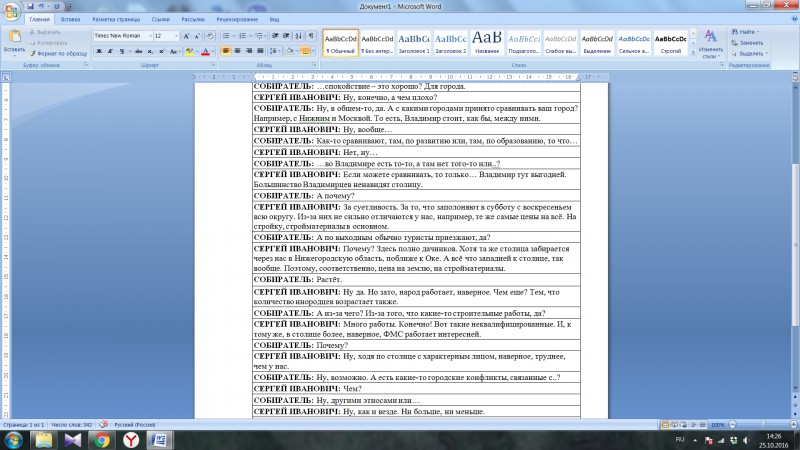
Task: Center the paragraph text
Action: (x=237, y=51)
